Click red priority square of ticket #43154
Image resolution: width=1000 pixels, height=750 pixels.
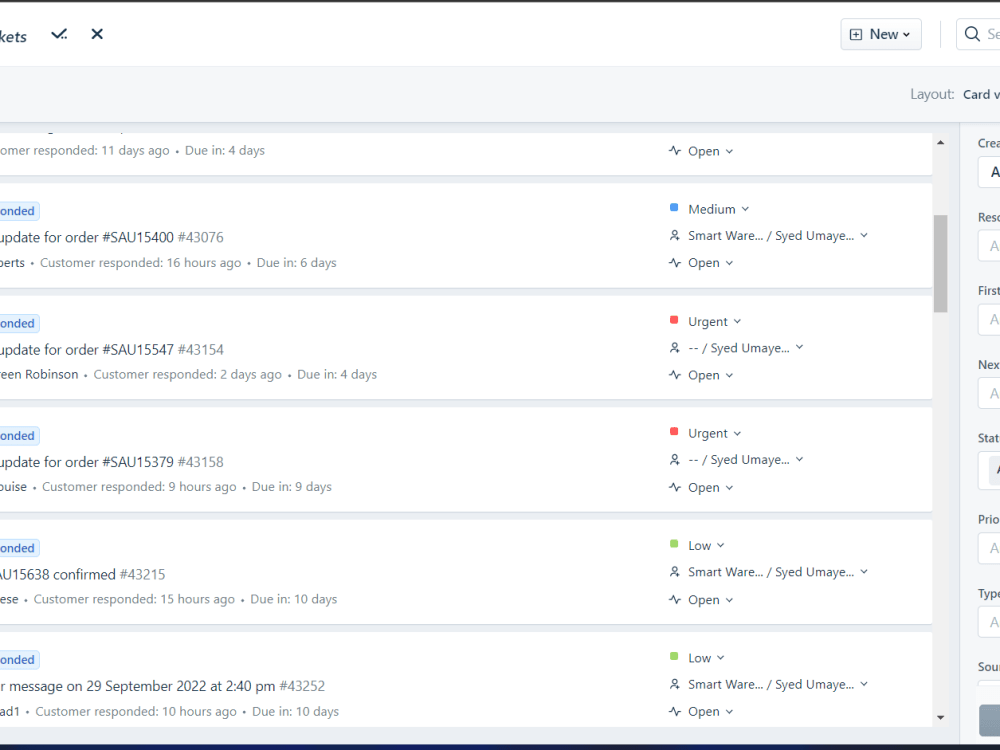coord(673,320)
